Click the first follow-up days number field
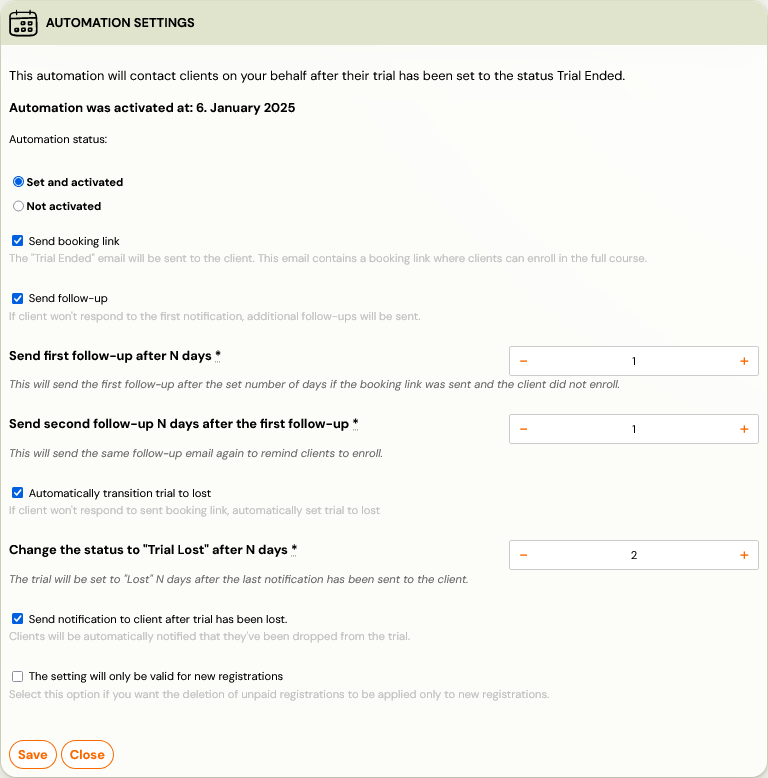Viewport: 768px width, 778px height. click(633, 361)
